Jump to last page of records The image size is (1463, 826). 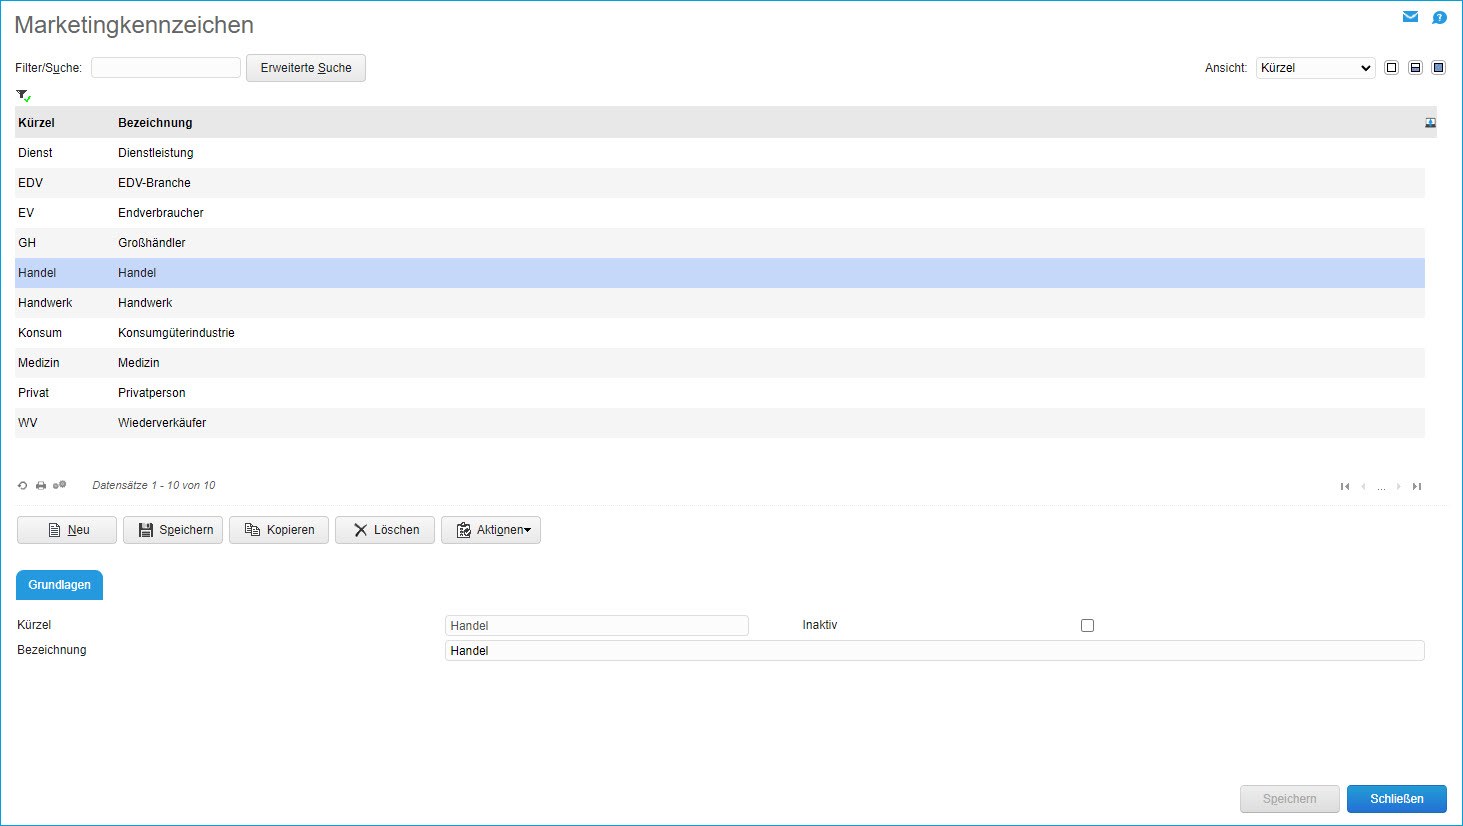coord(1416,487)
